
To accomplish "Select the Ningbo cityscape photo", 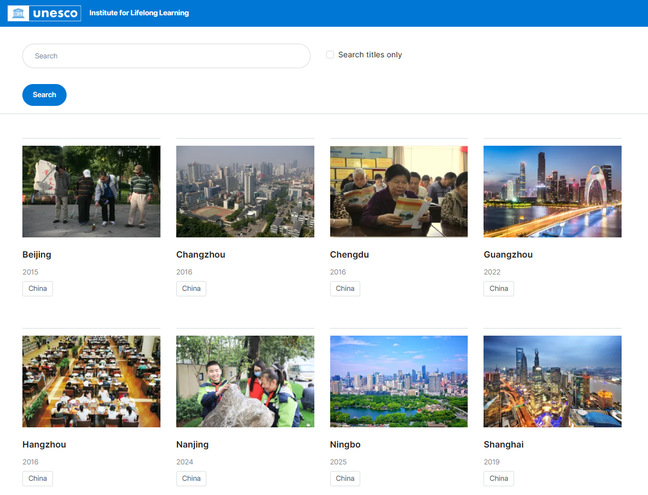I will pyautogui.click(x=399, y=381).
